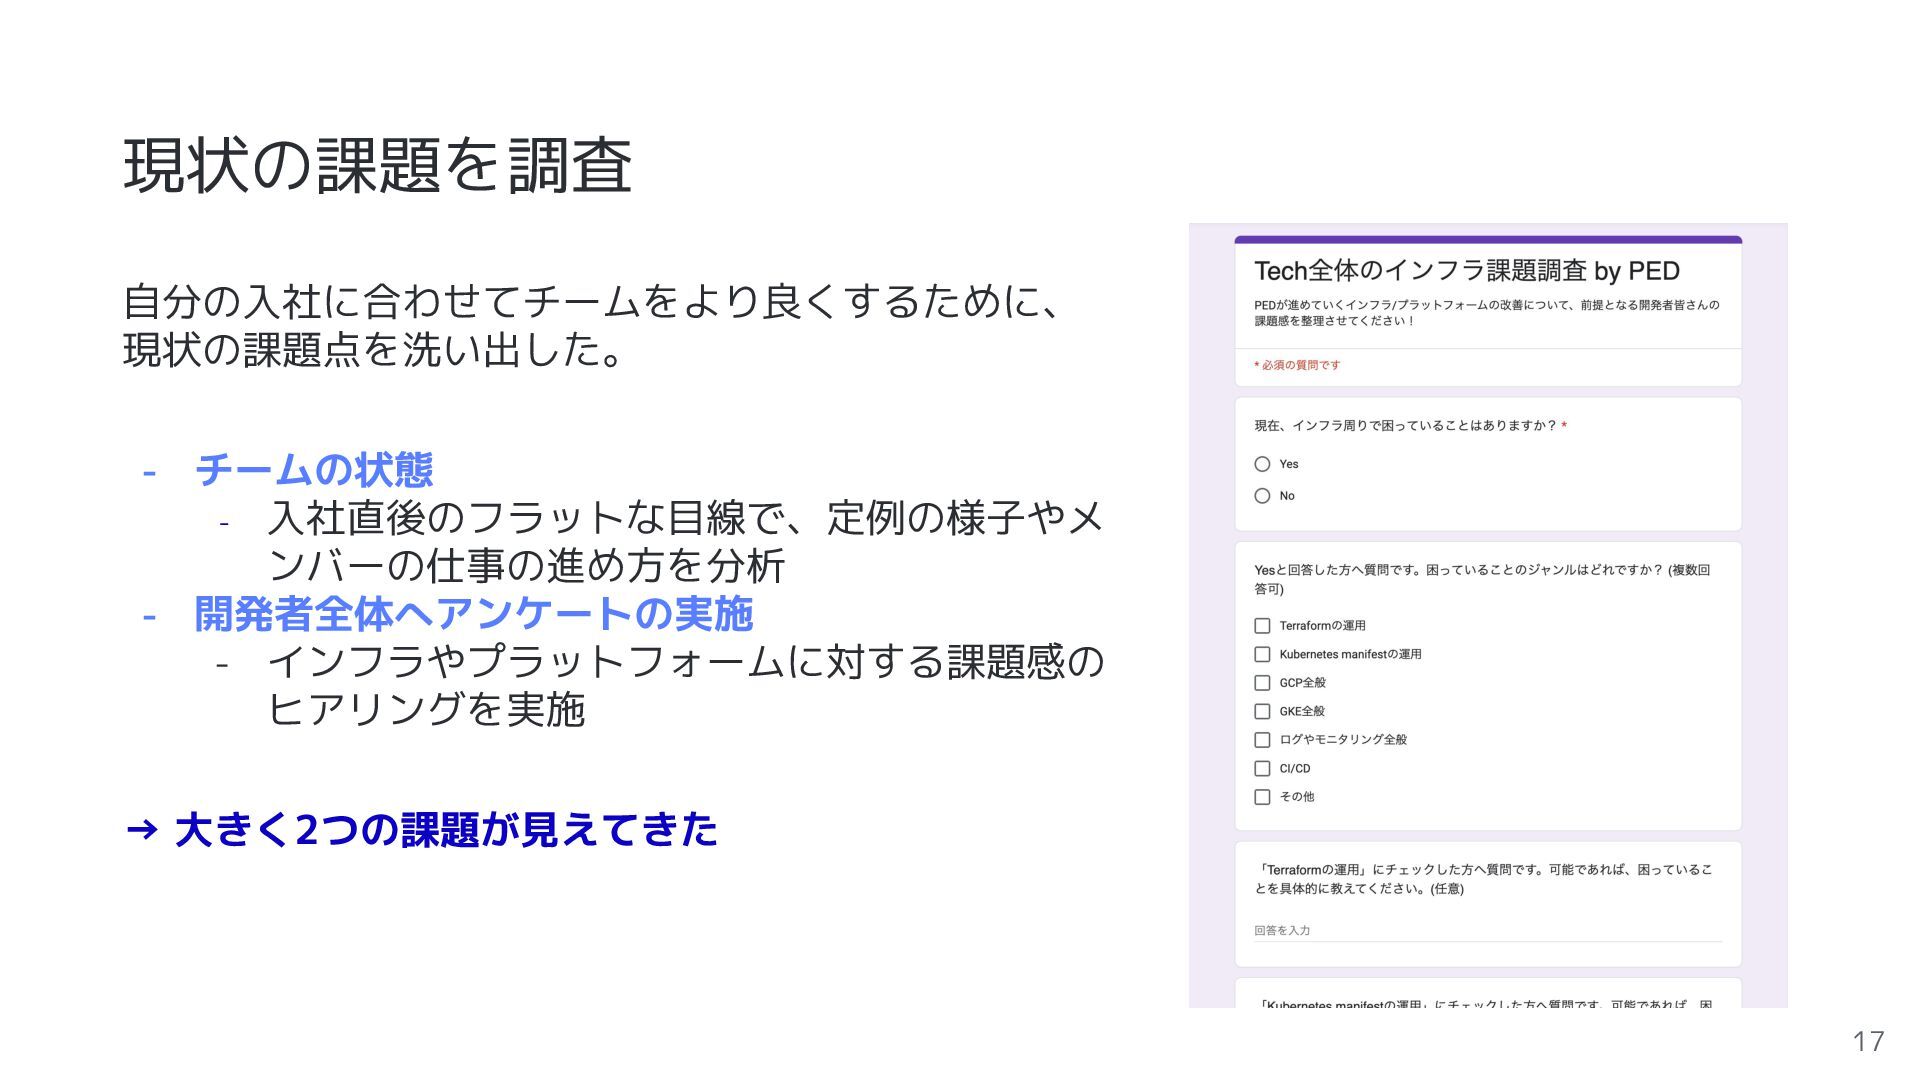Click the 大きく2つの課題が見えてきた conclusion text
The height and width of the screenshot is (1080, 1920).
tap(445, 829)
